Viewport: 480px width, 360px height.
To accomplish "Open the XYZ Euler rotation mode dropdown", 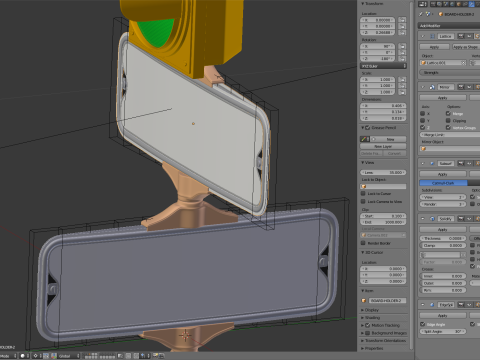I will coord(383,66).
